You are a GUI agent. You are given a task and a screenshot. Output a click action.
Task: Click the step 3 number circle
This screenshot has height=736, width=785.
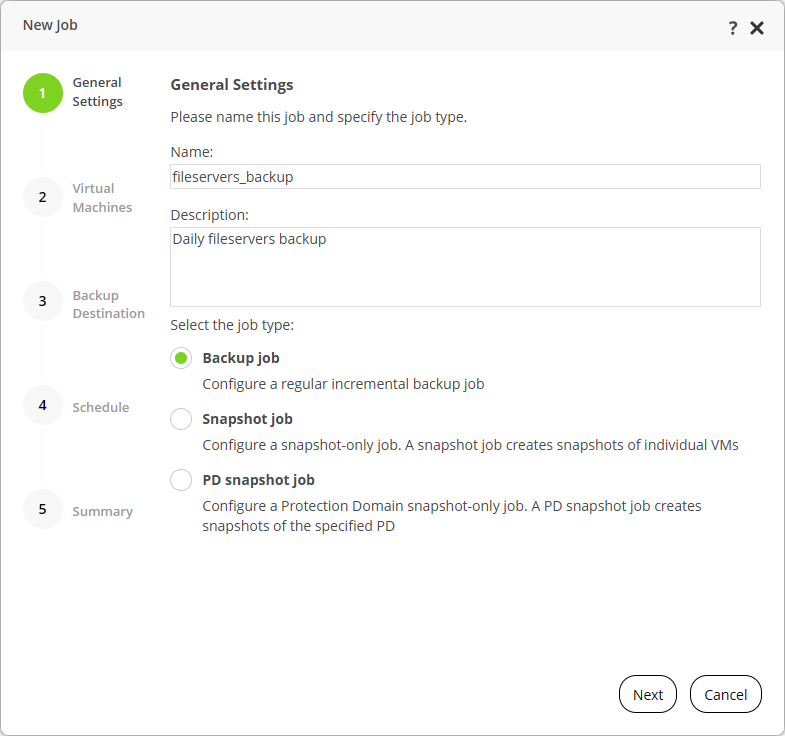tap(42, 301)
